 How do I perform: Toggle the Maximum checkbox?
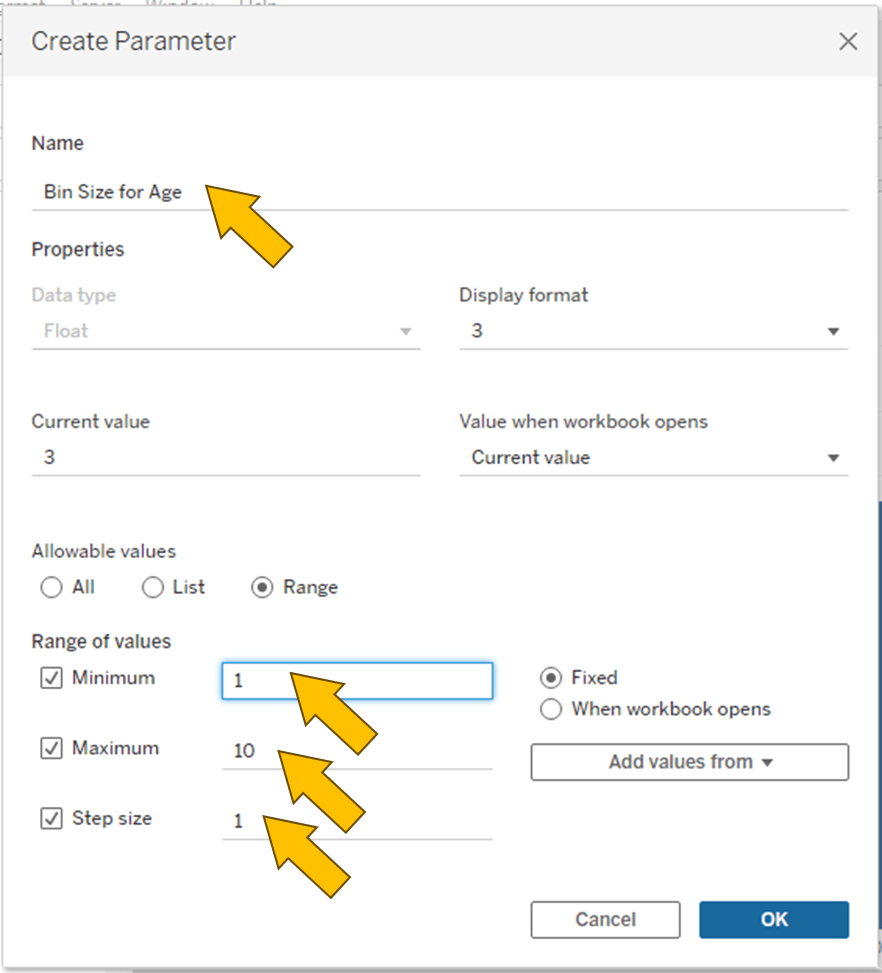coord(51,748)
